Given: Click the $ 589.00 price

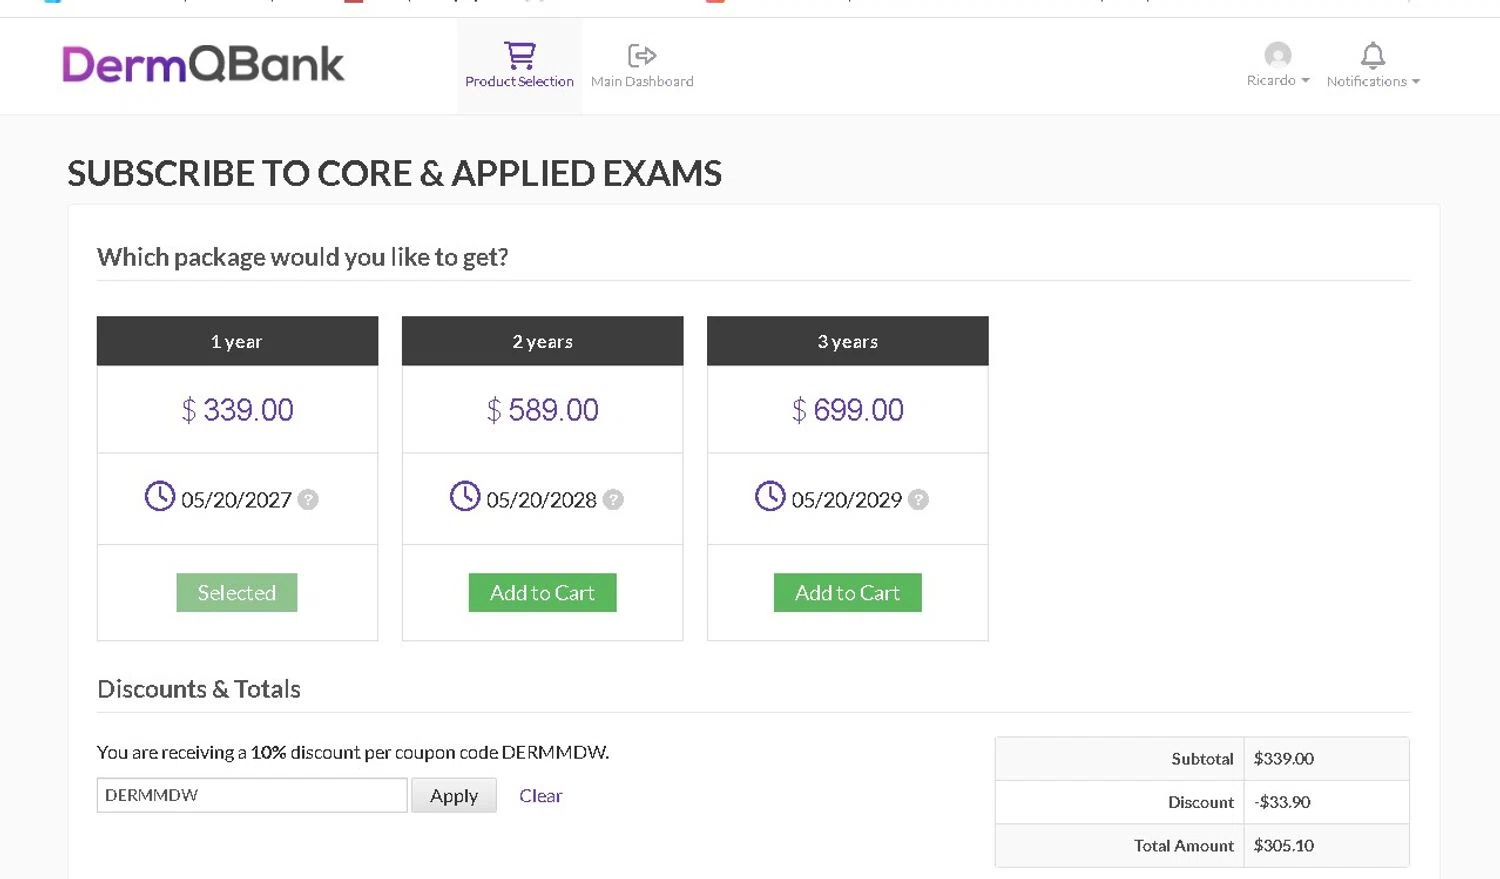Looking at the screenshot, I should [x=542, y=410].
